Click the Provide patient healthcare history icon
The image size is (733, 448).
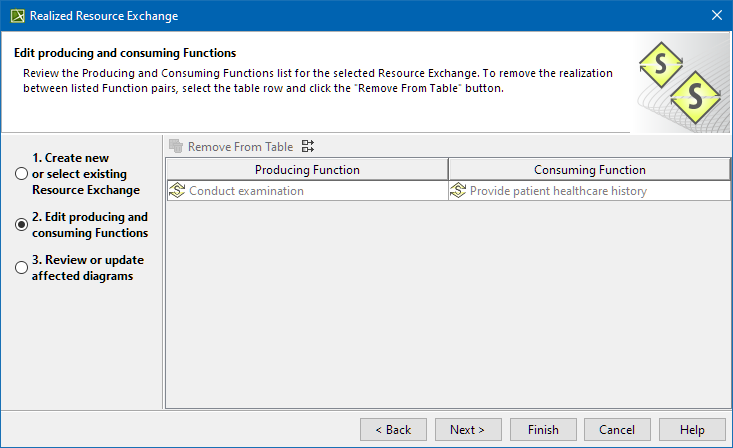(458, 190)
